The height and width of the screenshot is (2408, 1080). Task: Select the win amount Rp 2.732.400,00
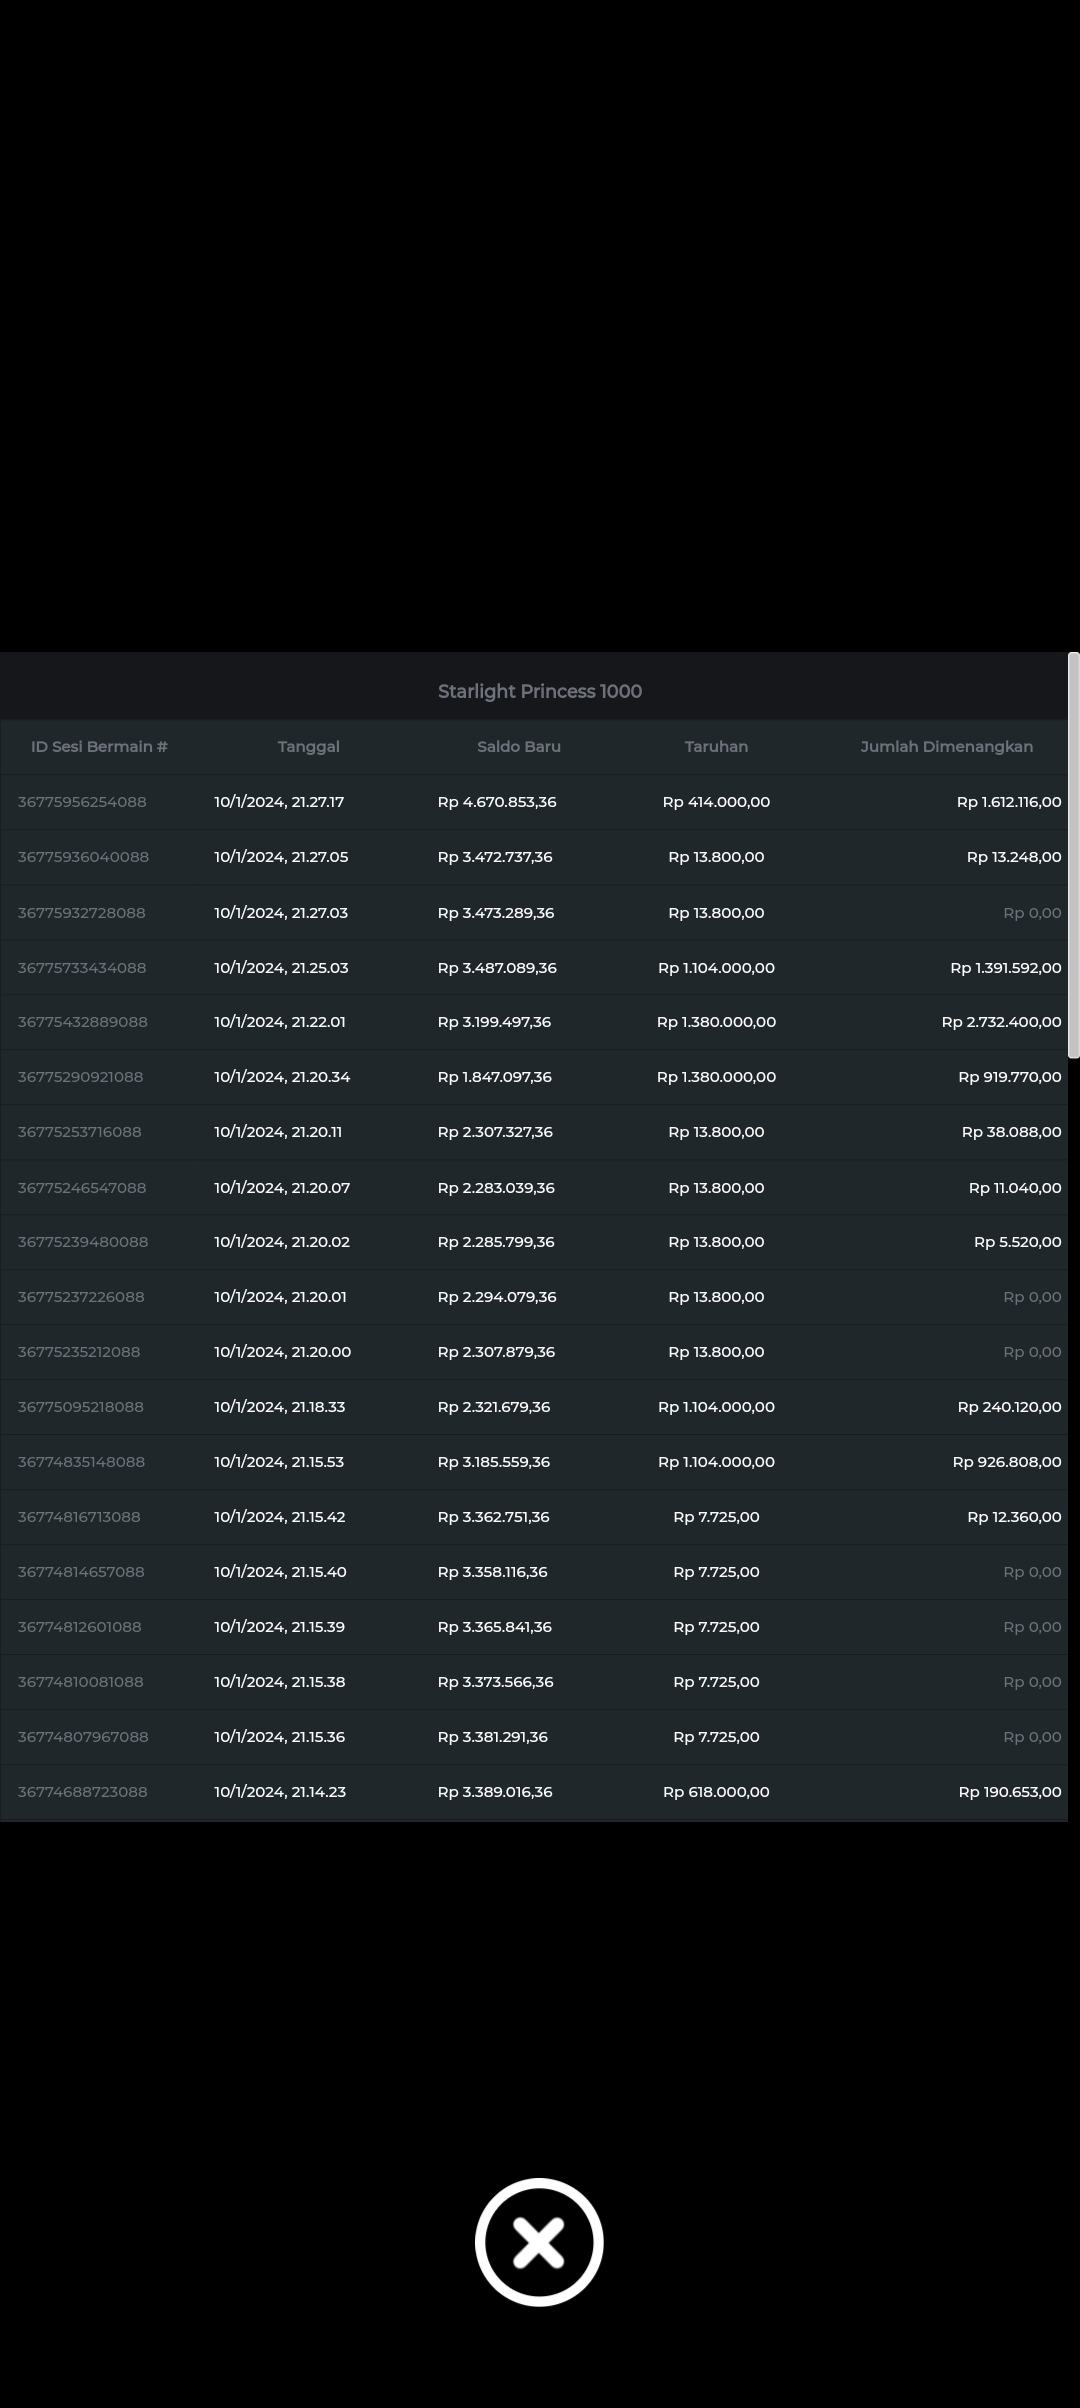click(1001, 1022)
